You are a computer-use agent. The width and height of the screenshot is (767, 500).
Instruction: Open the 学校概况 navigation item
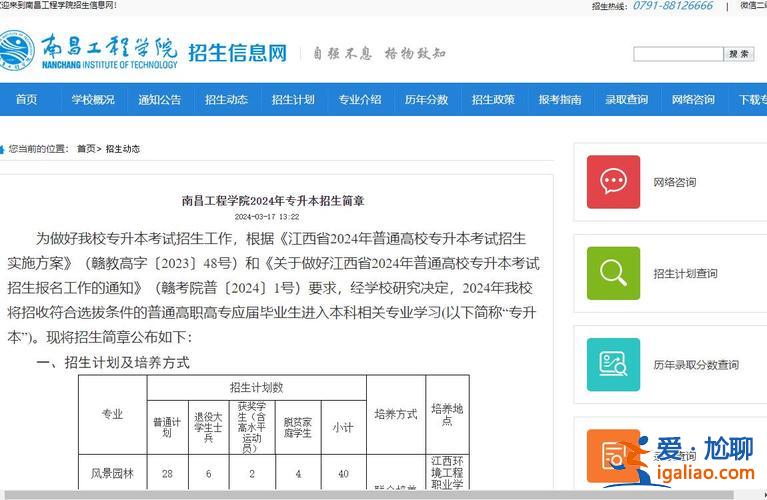point(93,100)
